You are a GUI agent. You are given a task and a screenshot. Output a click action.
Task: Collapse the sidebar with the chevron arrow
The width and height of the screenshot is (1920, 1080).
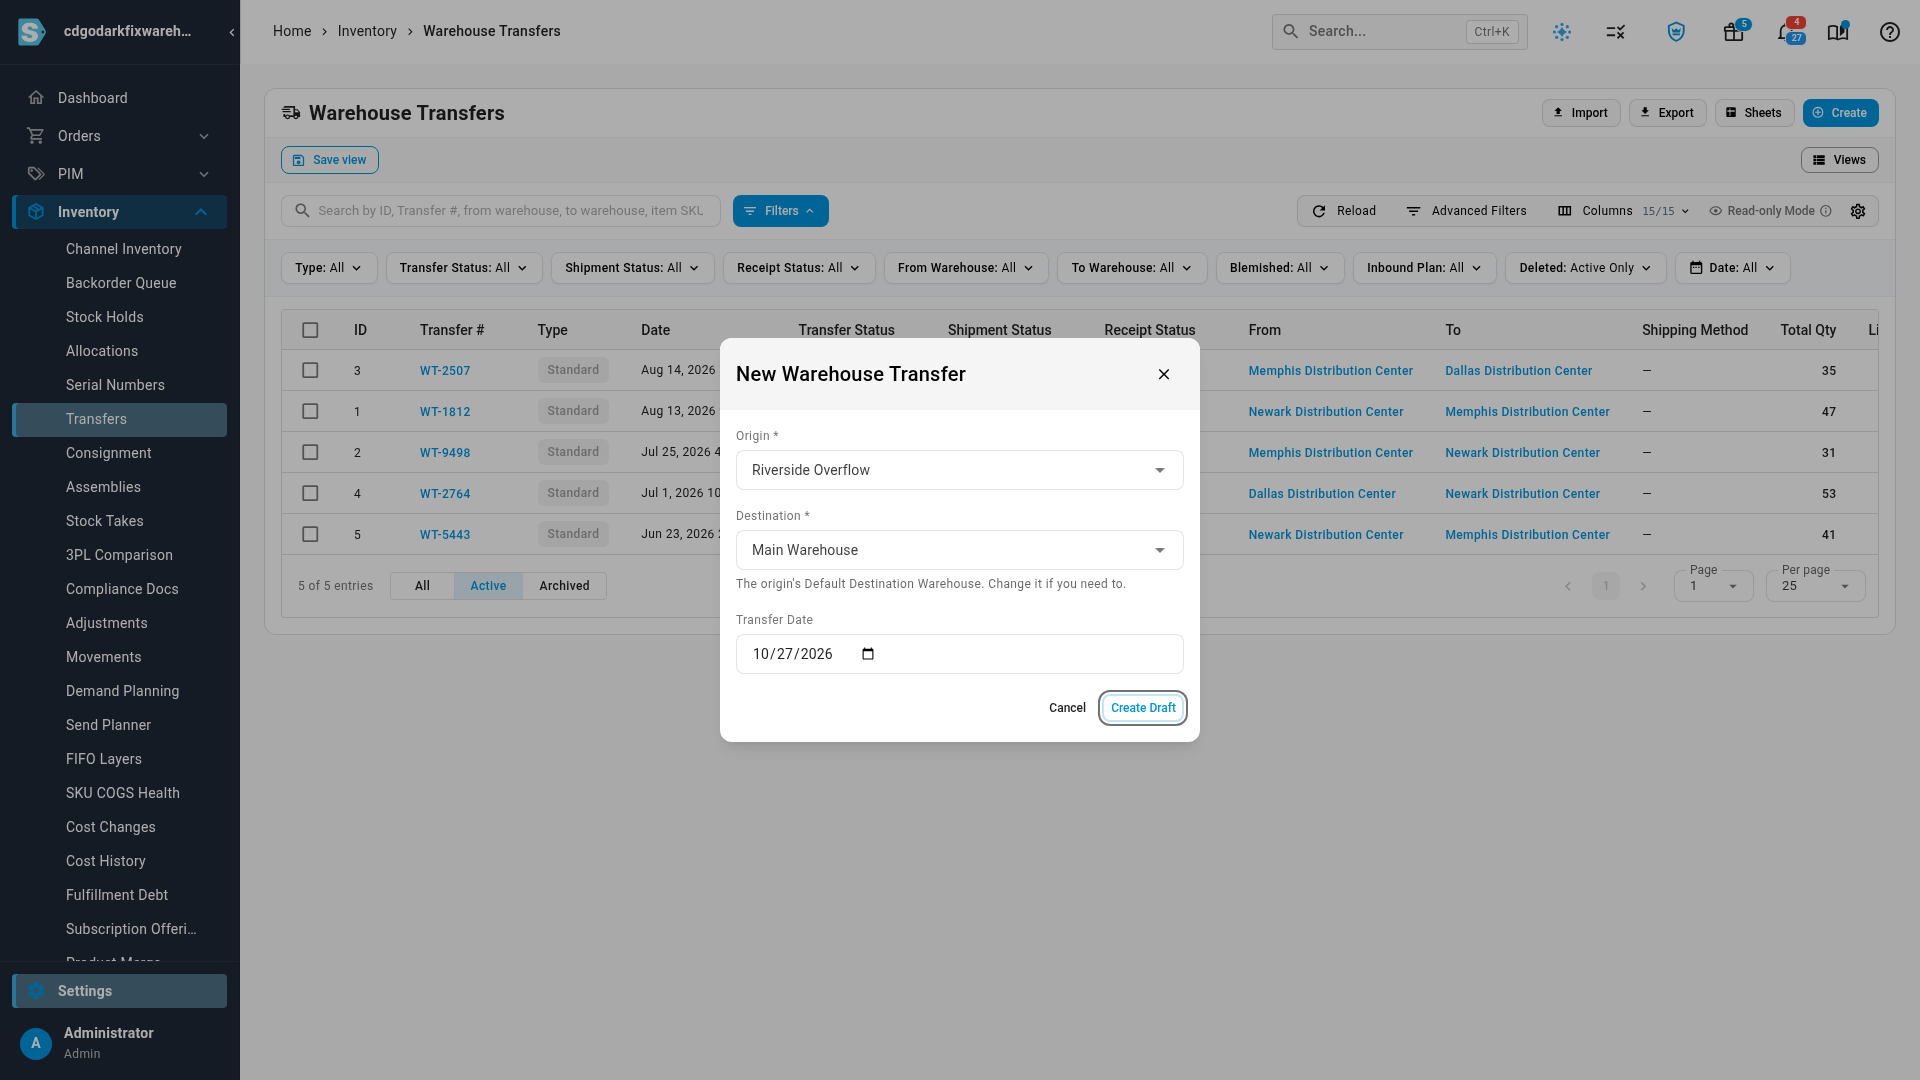coord(231,32)
